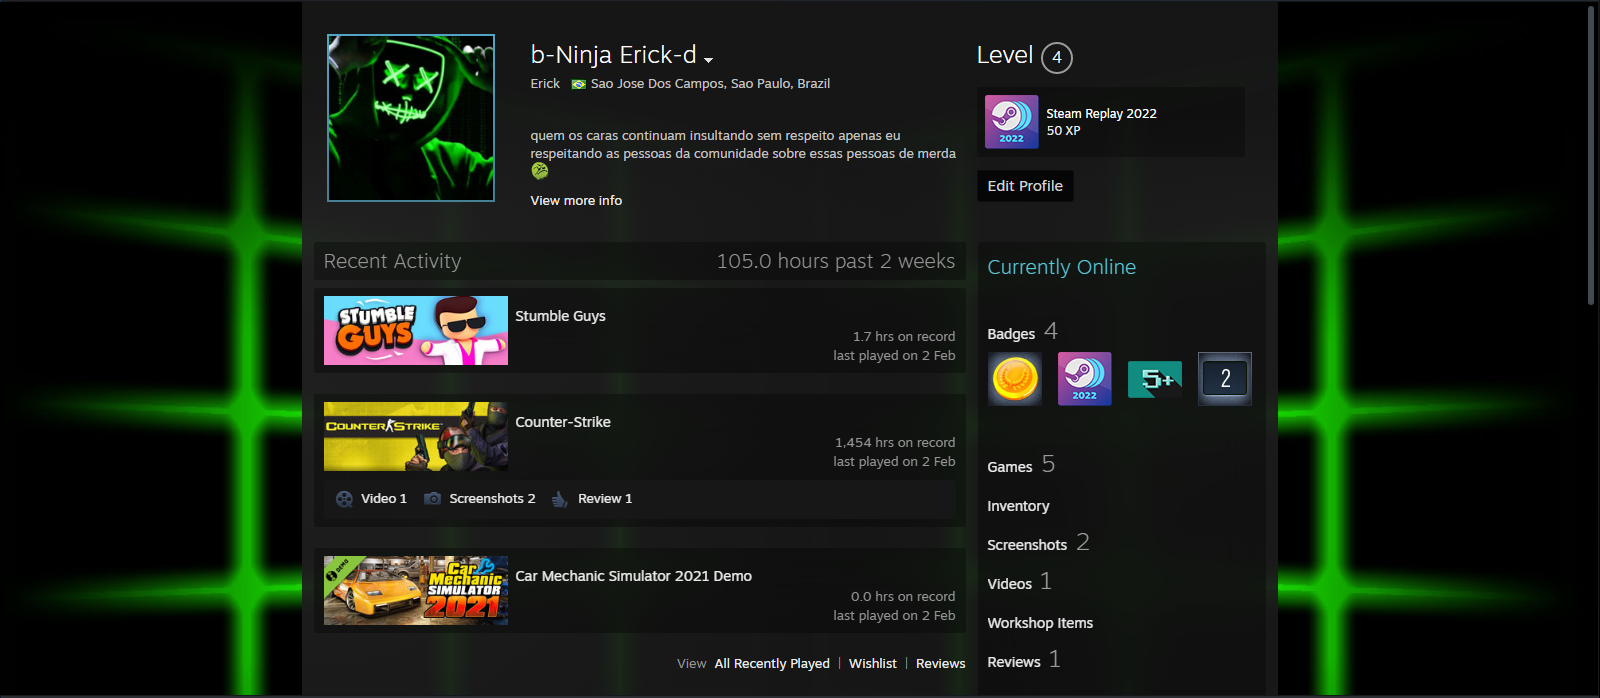Click the '1,454 hrs on record' text
The width and height of the screenshot is (1600, 698).
[895, 443]
